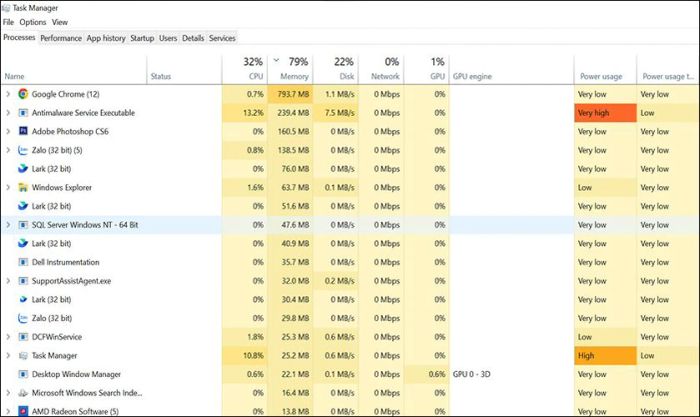Click the Windows Explorer folder icon
The height and width of the screenshot is (417, 700).
(x=22, y=187)
